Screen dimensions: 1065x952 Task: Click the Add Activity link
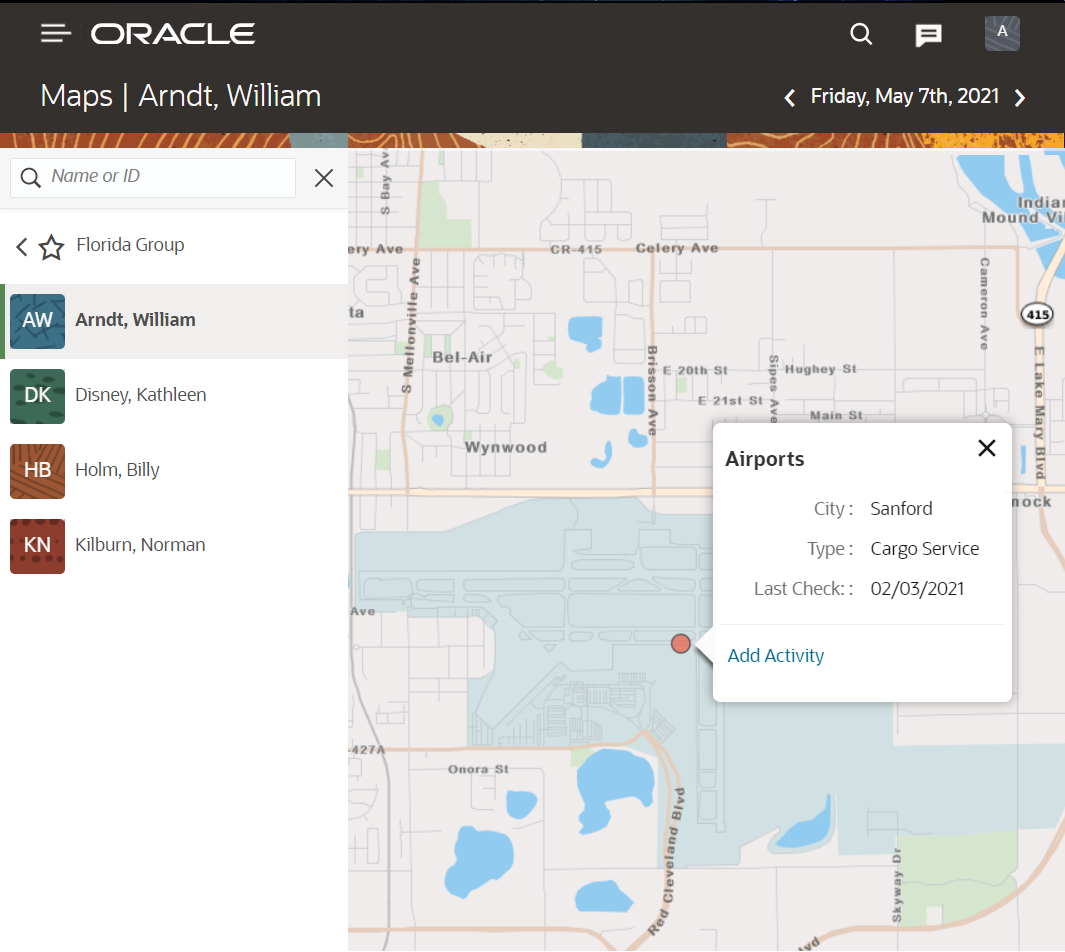point(775,655)
